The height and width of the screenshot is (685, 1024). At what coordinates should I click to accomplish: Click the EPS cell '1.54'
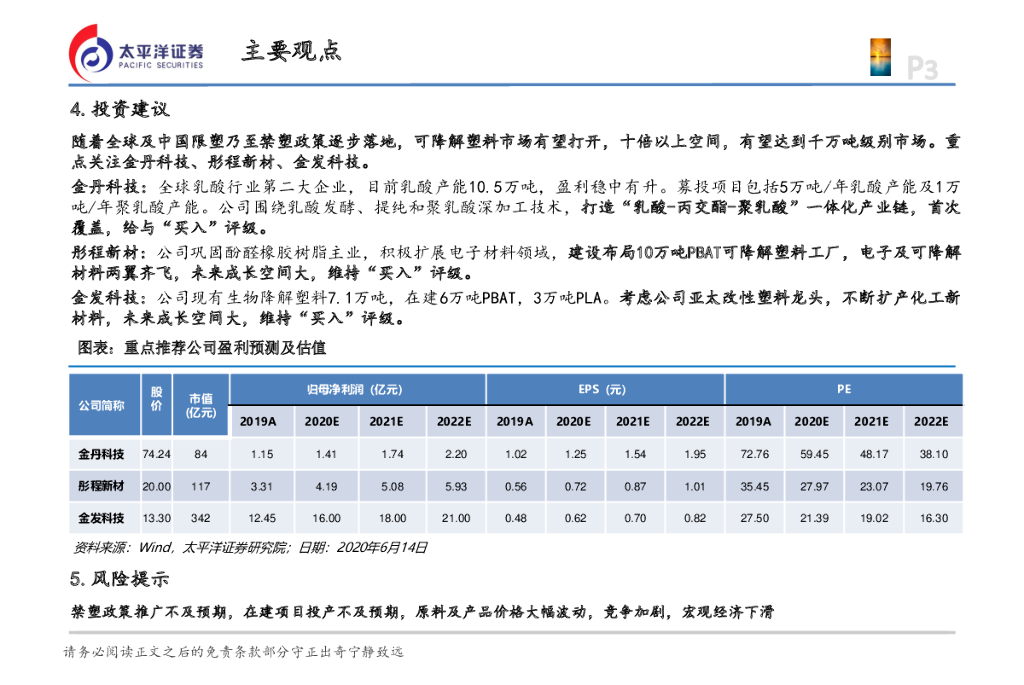click(635, 454)
